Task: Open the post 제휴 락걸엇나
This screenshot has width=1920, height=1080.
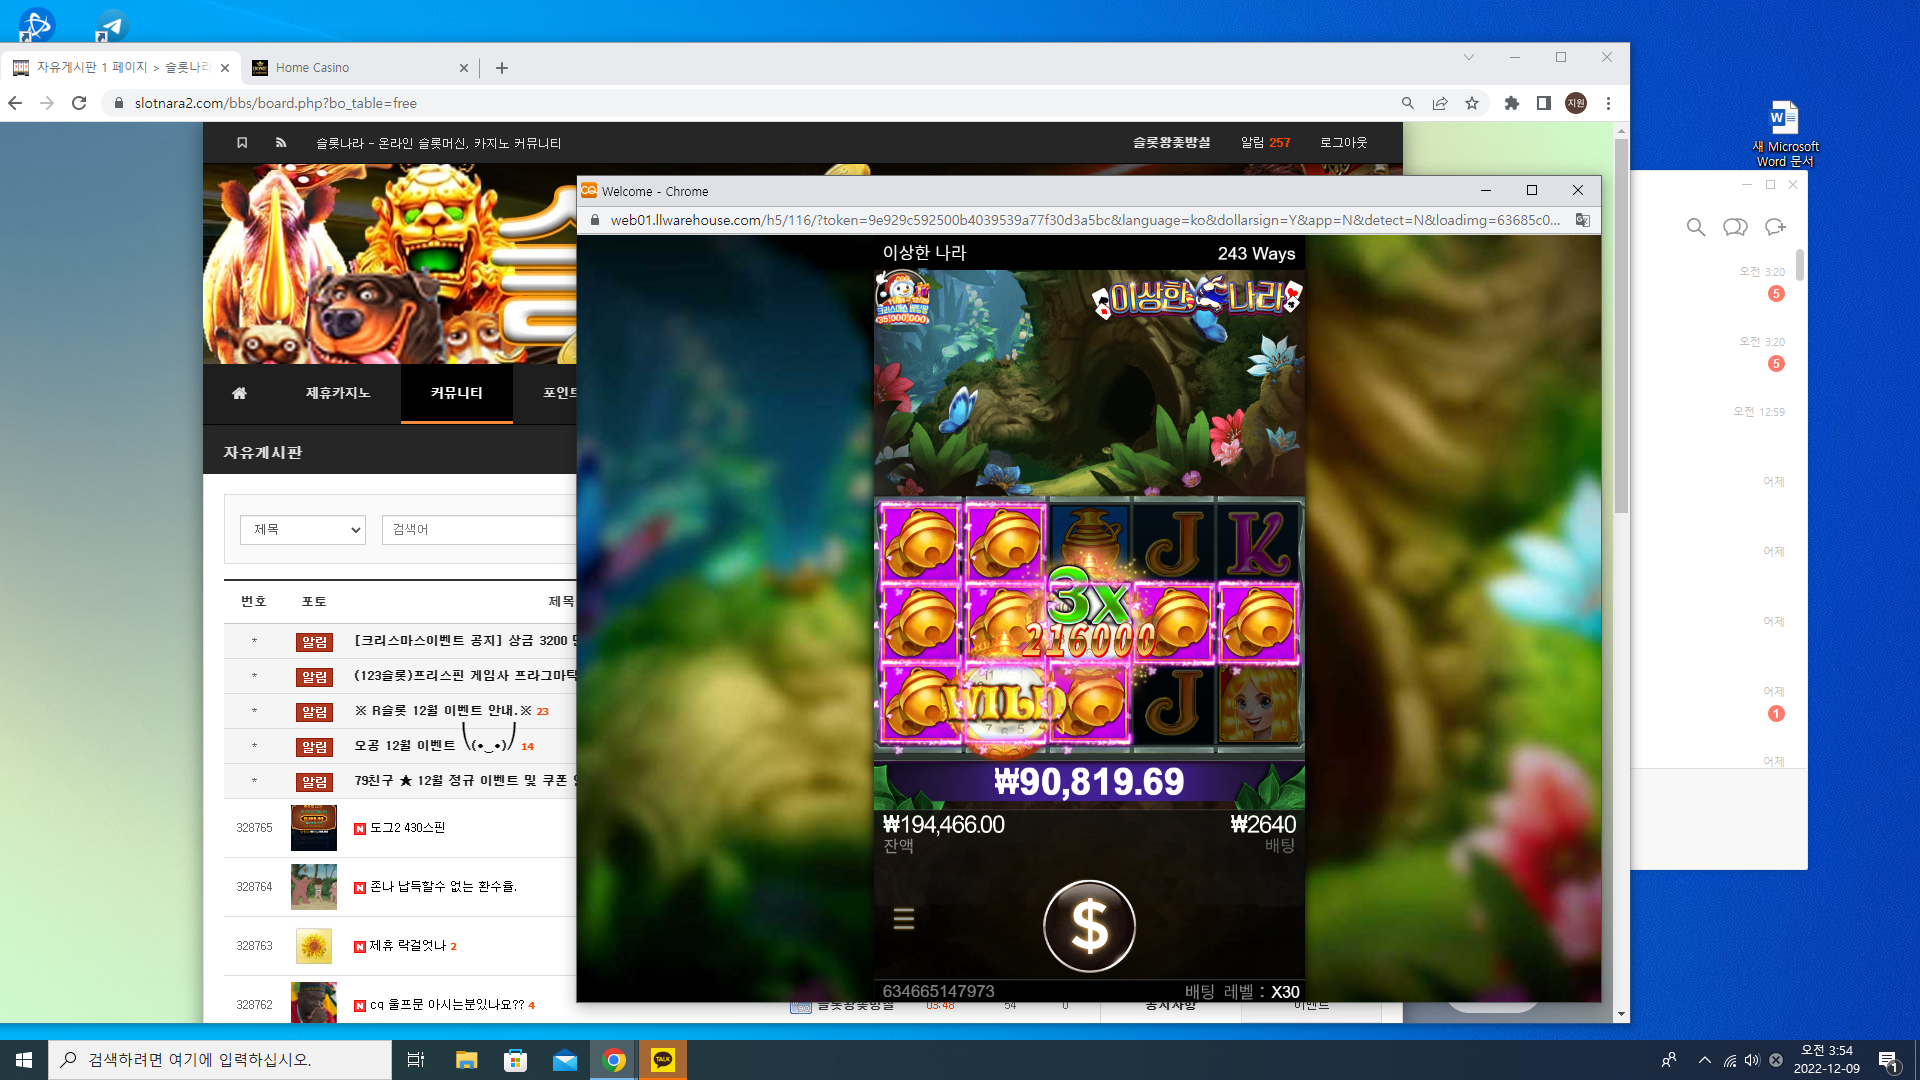Action: point(407,946)
